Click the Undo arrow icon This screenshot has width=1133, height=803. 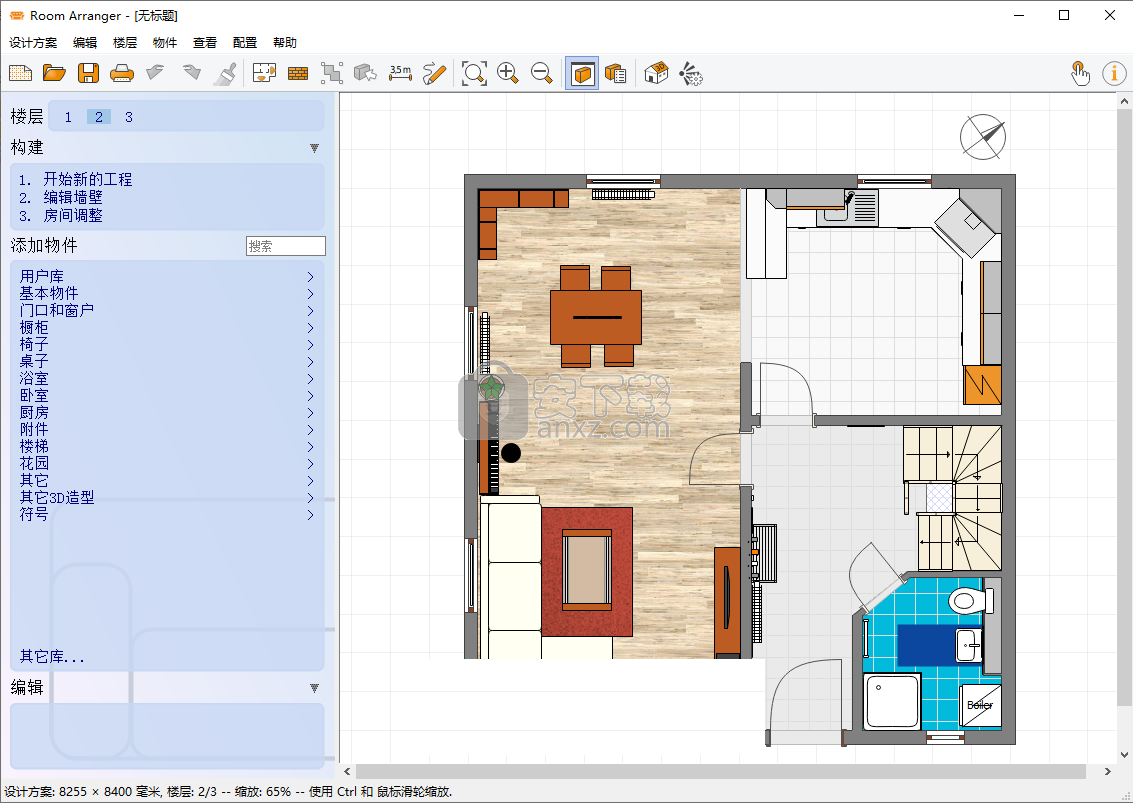pyautogui.click(x=155, y=73)
